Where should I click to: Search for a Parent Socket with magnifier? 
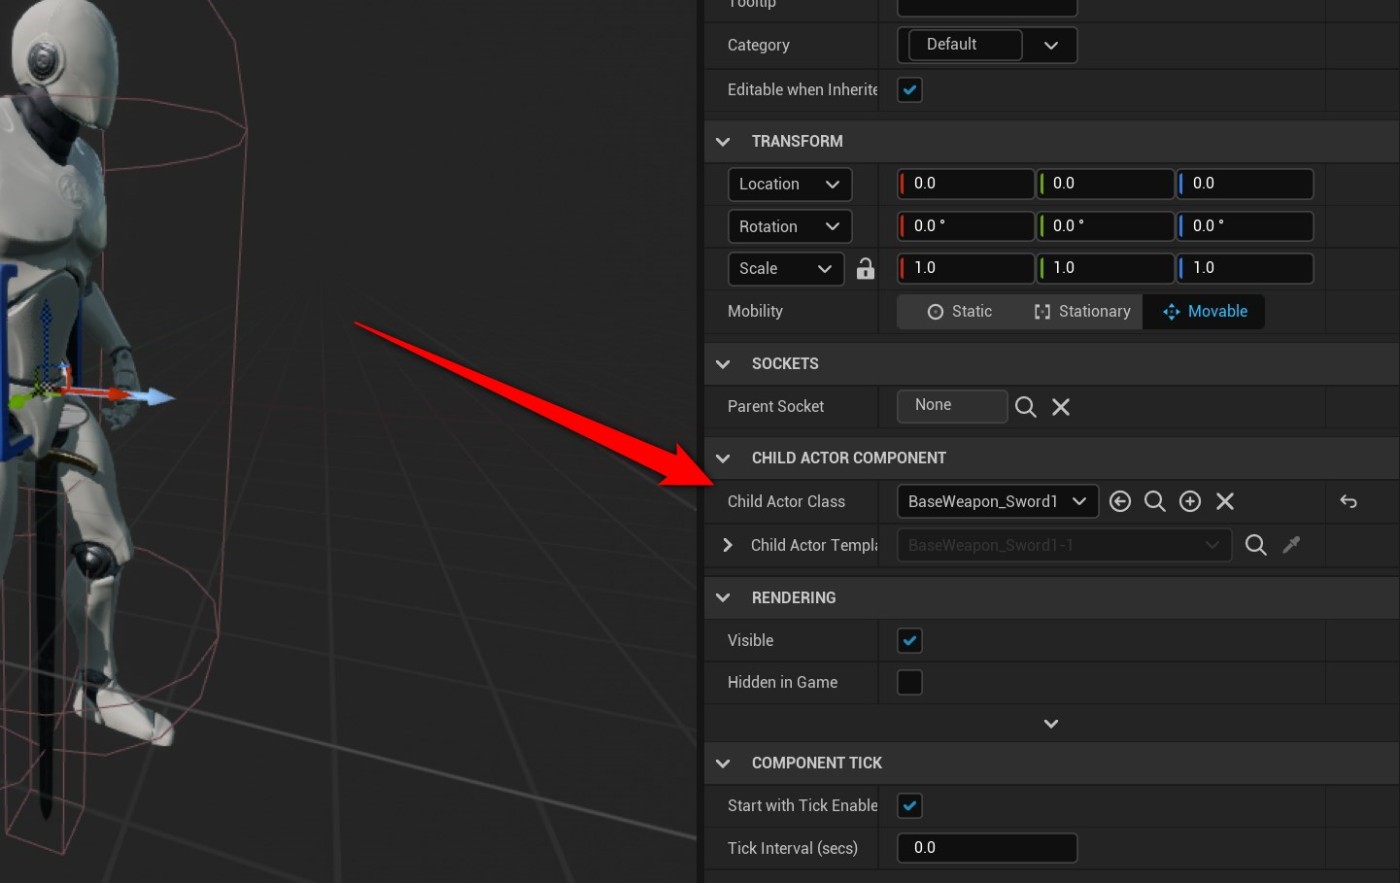(x=1025, y=406)
